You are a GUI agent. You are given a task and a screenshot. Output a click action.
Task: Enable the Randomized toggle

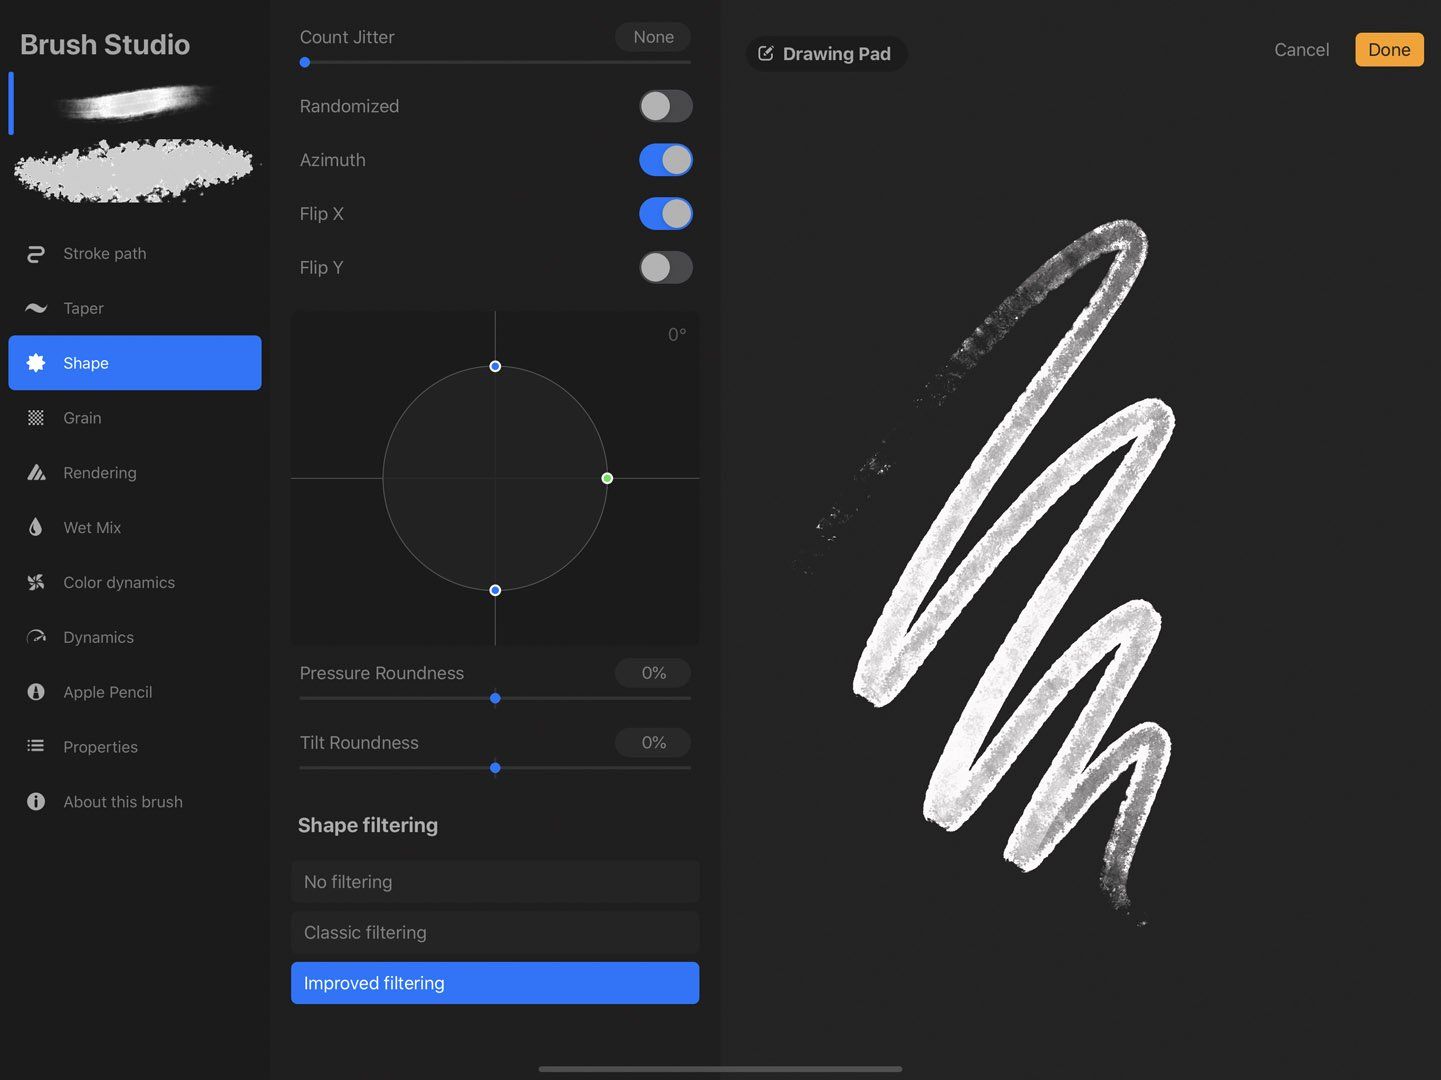tap(665, 105)
